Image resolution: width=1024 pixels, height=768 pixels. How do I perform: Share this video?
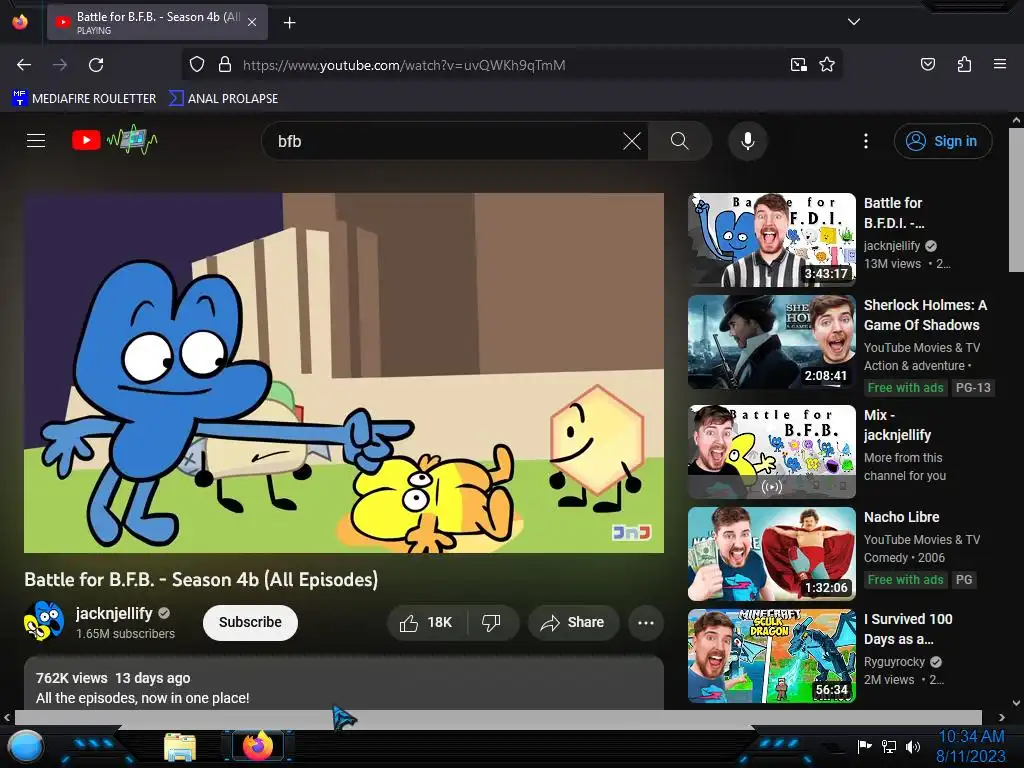coord(573,622)
